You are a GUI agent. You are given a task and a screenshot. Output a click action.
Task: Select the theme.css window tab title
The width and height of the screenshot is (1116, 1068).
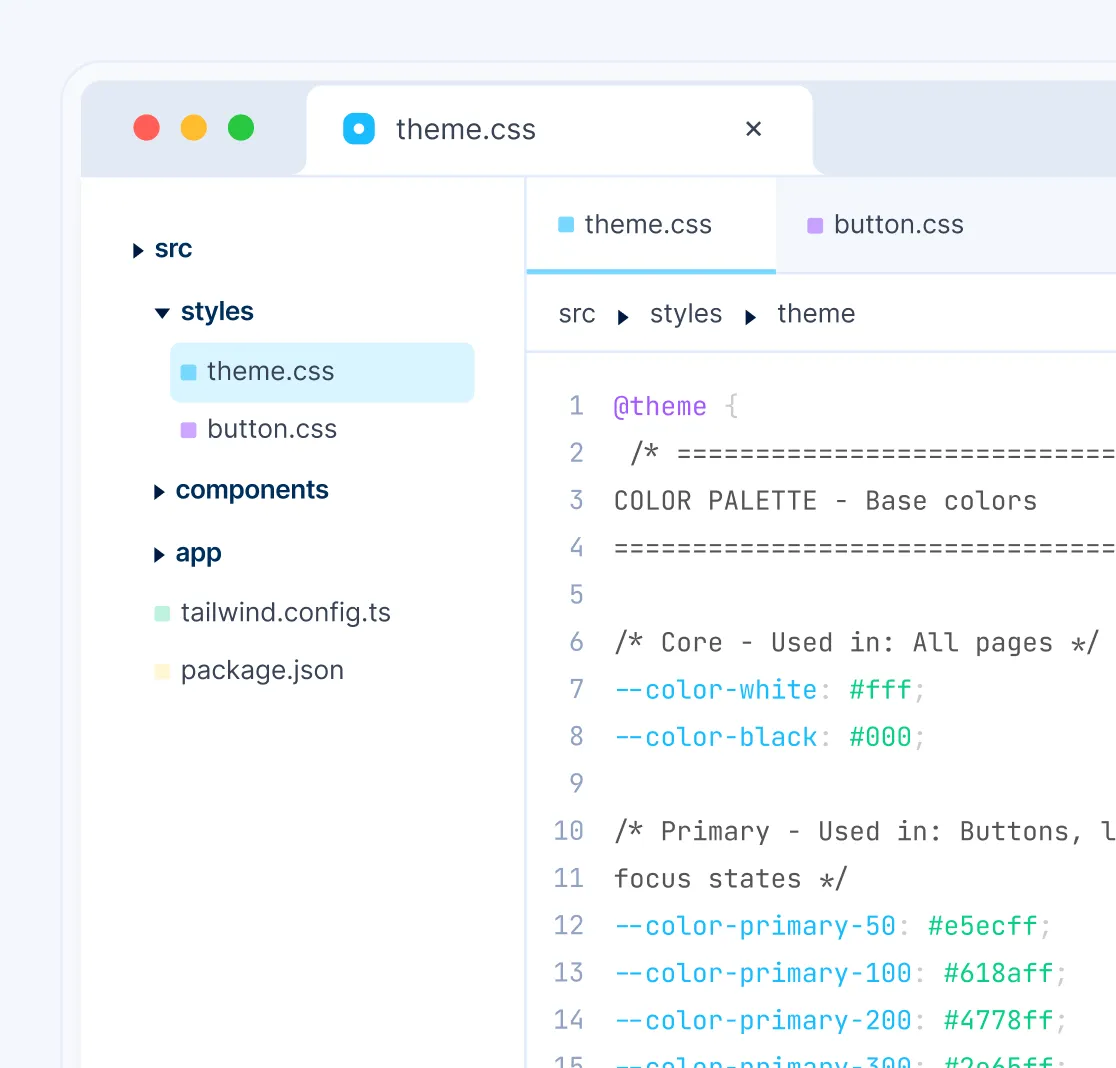pyautogui.click(x=465, y=129)
